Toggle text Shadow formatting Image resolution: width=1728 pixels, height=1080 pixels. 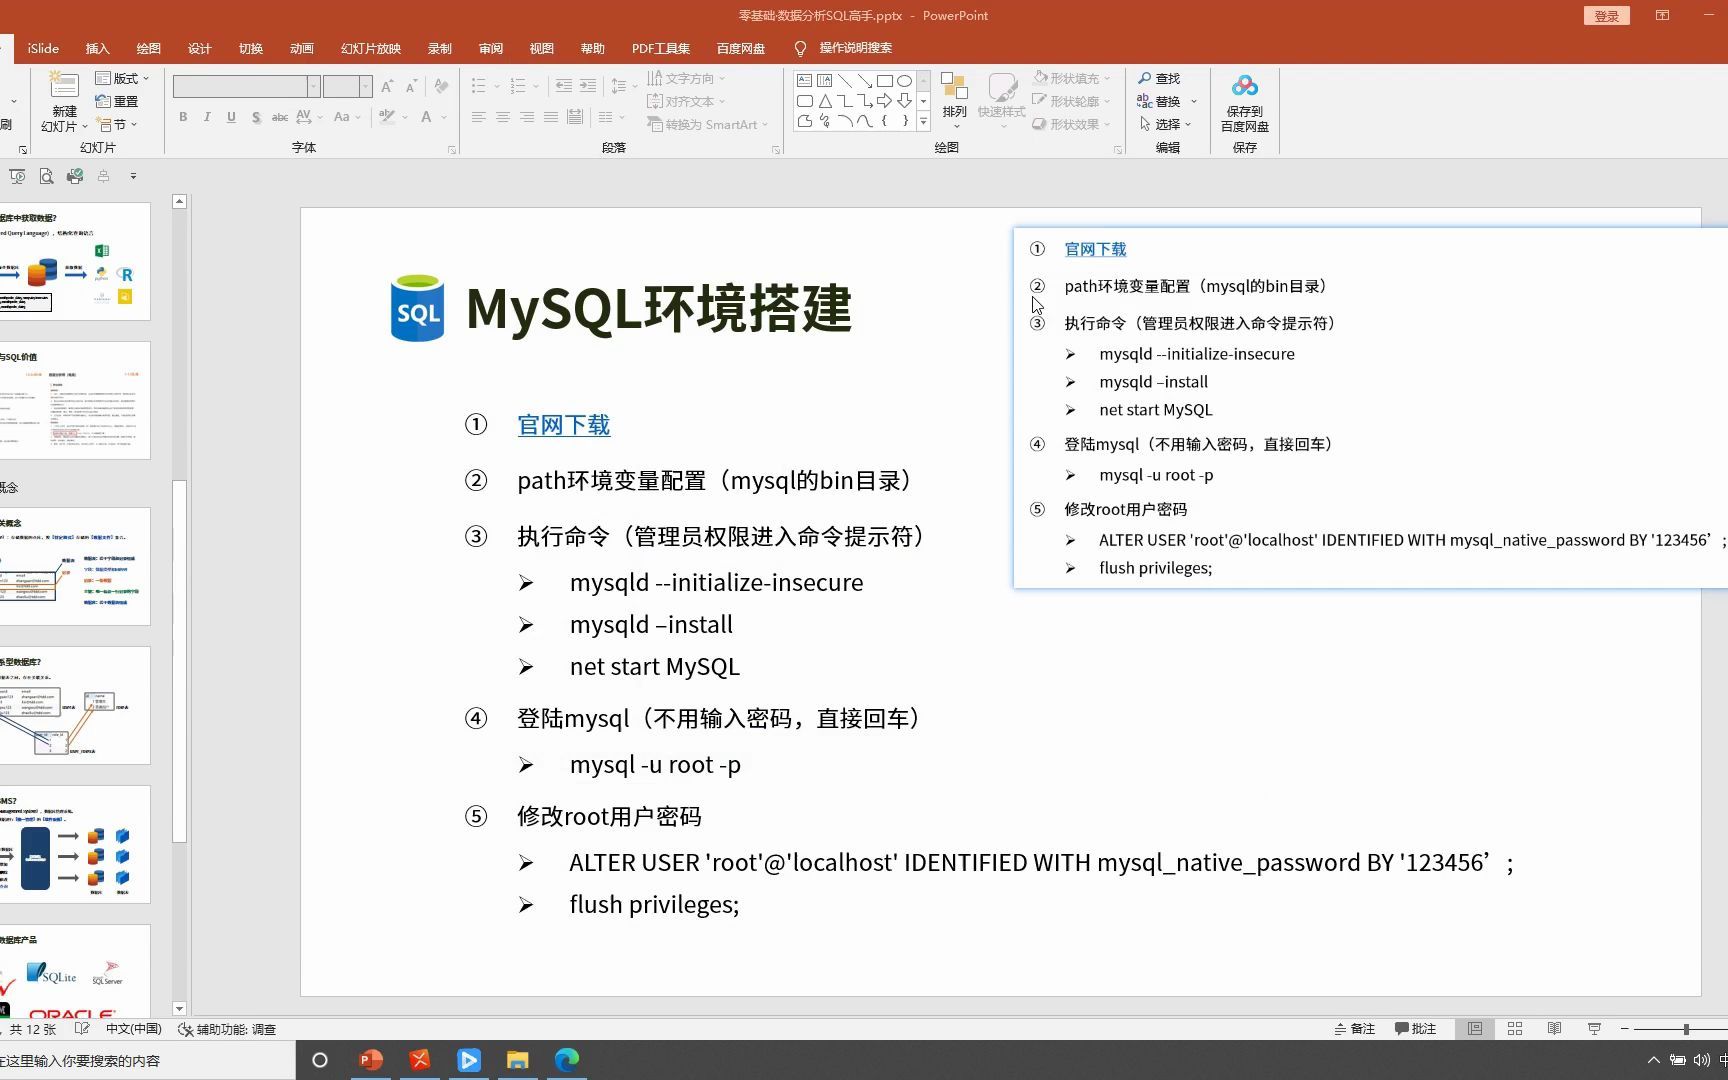click(x=256, y=117)
